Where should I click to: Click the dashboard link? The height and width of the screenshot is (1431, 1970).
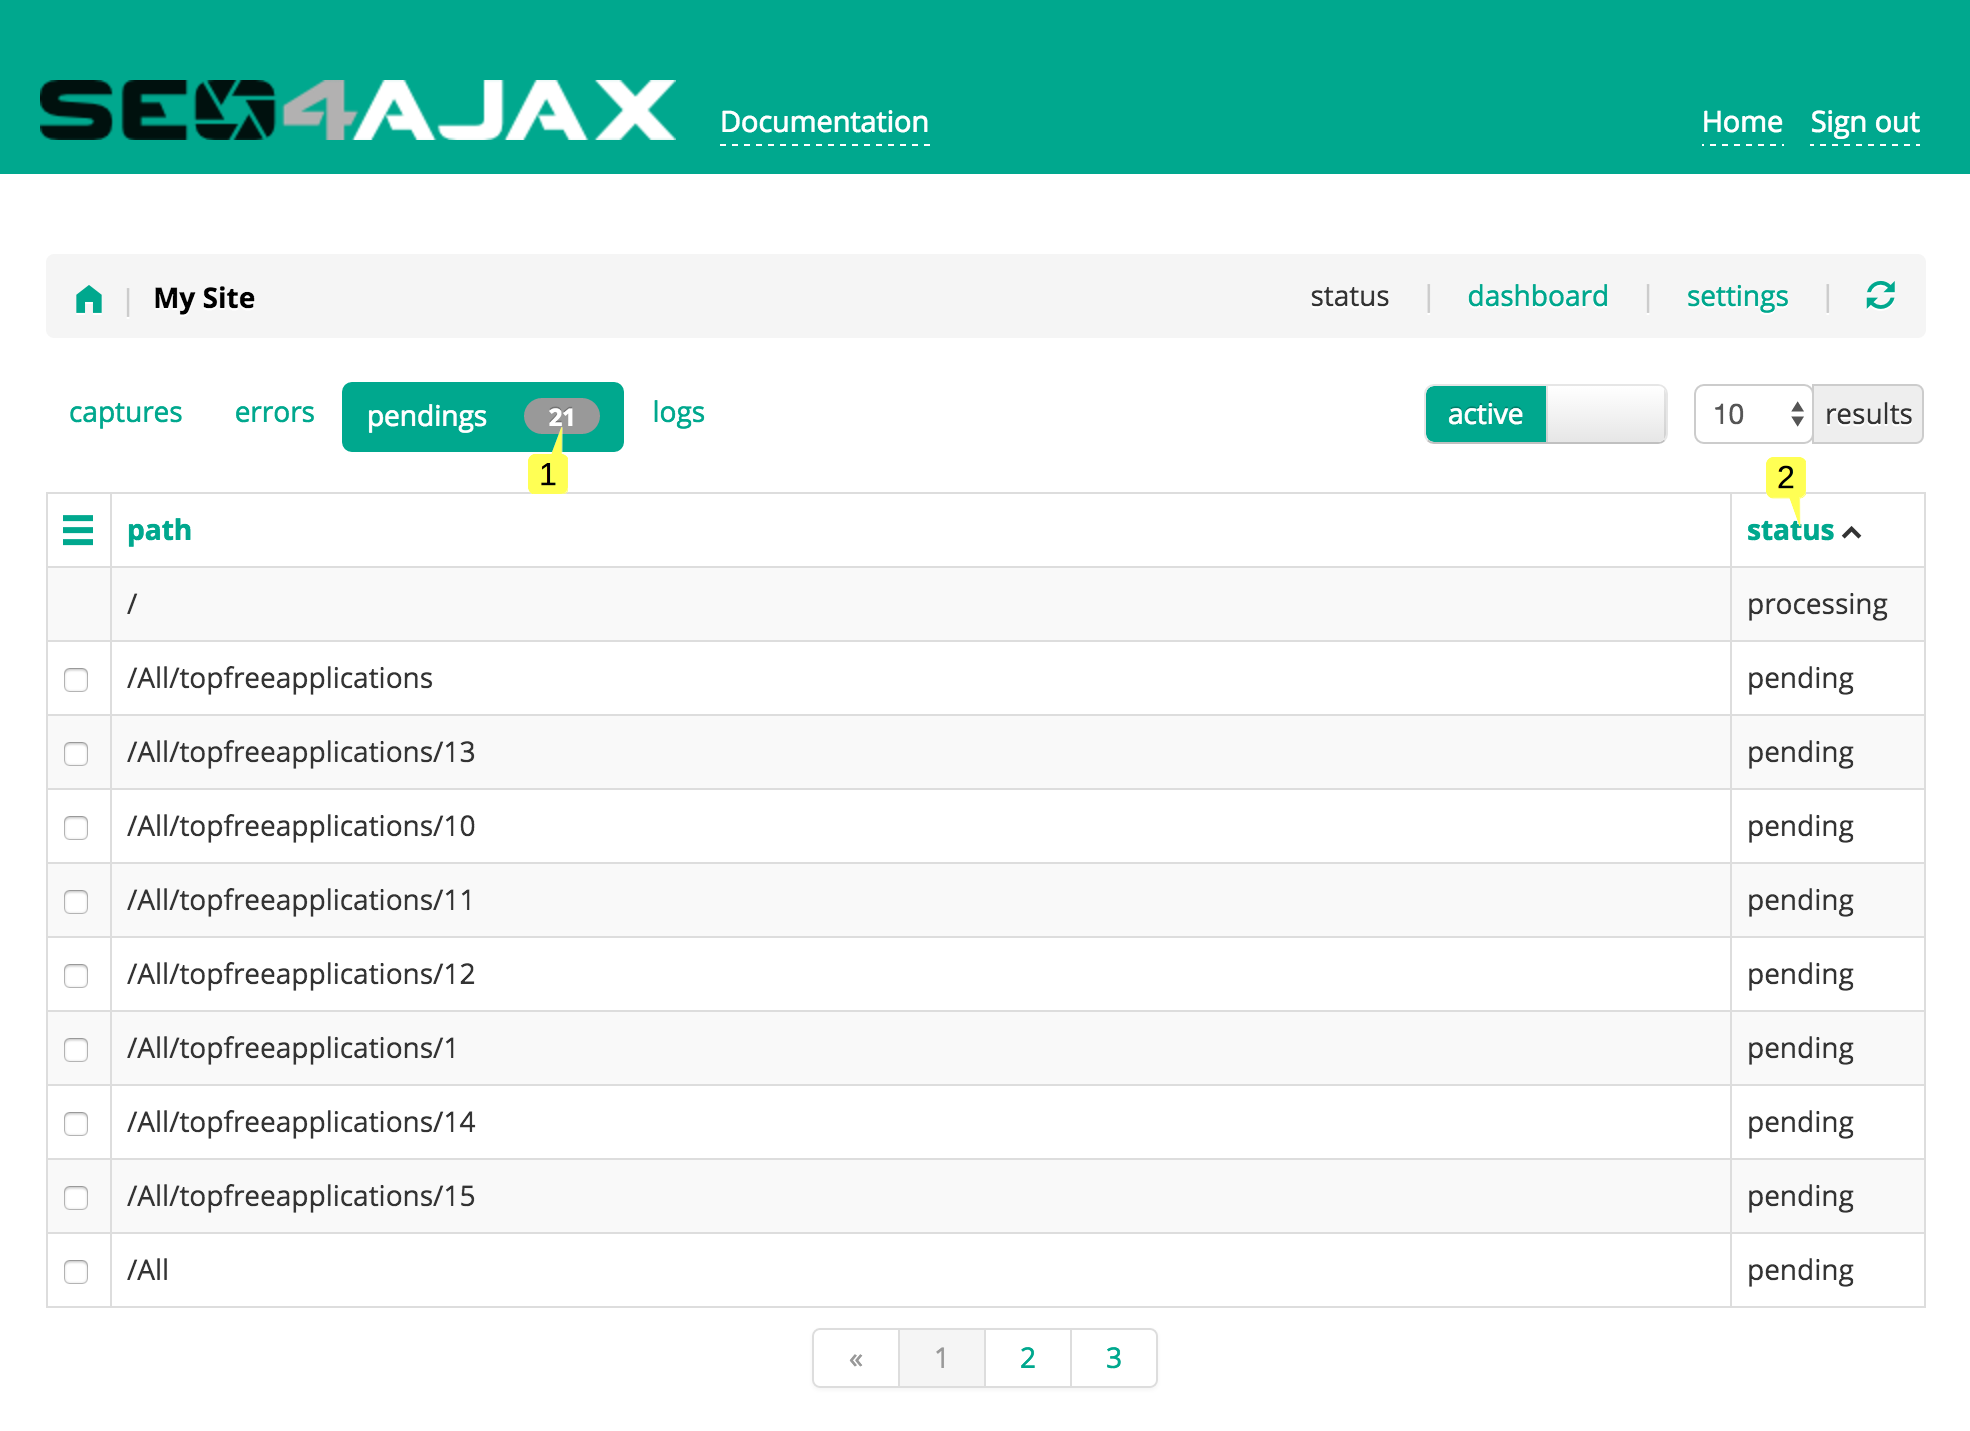1536,297
